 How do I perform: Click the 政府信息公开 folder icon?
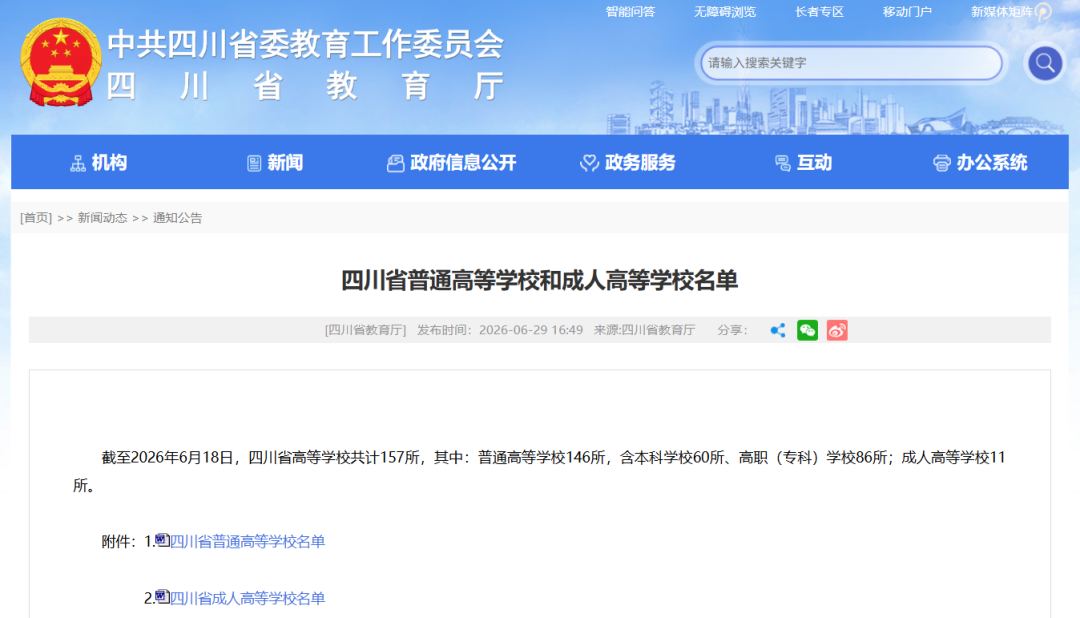[395, 163]
